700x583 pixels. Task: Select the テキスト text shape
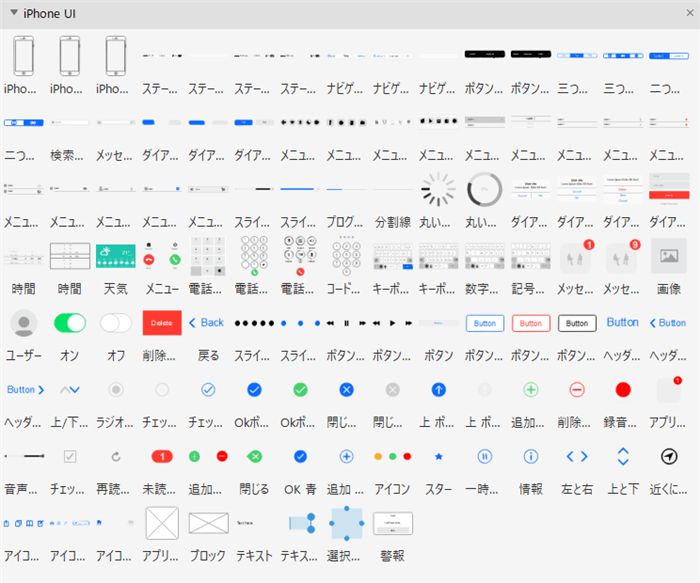tap(245, 523)
